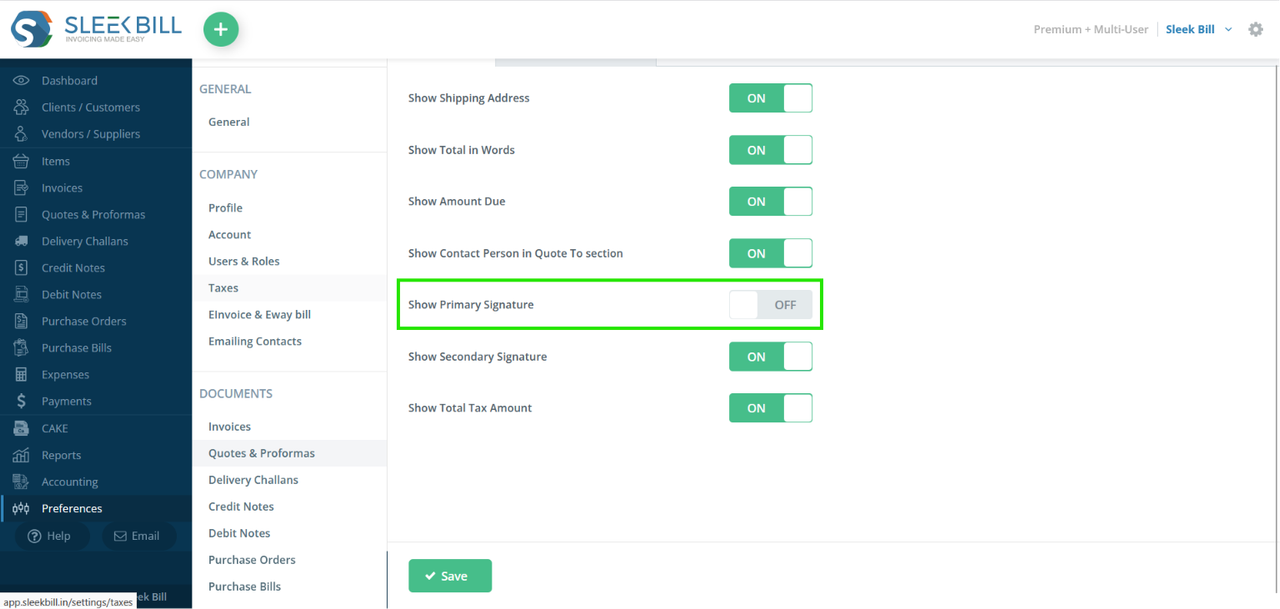The height and width of the screenshot is (609, 1280).
Task: Open Taxes settings in Company section
Action: [223, 288]
